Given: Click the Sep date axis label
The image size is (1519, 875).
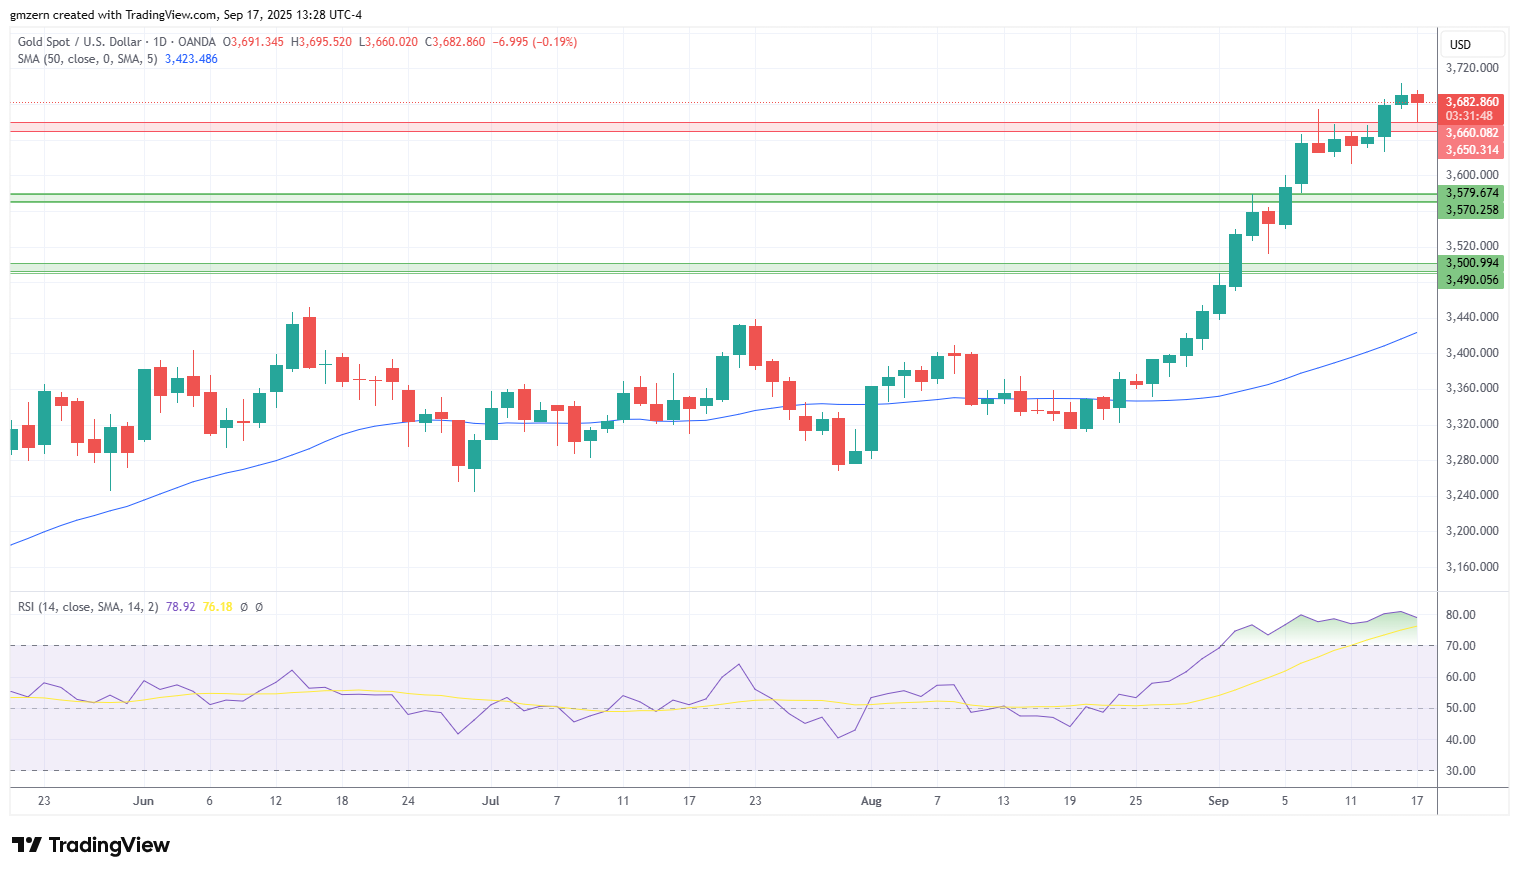Looking at the screenshot, I should click(x=1218, y=801).
